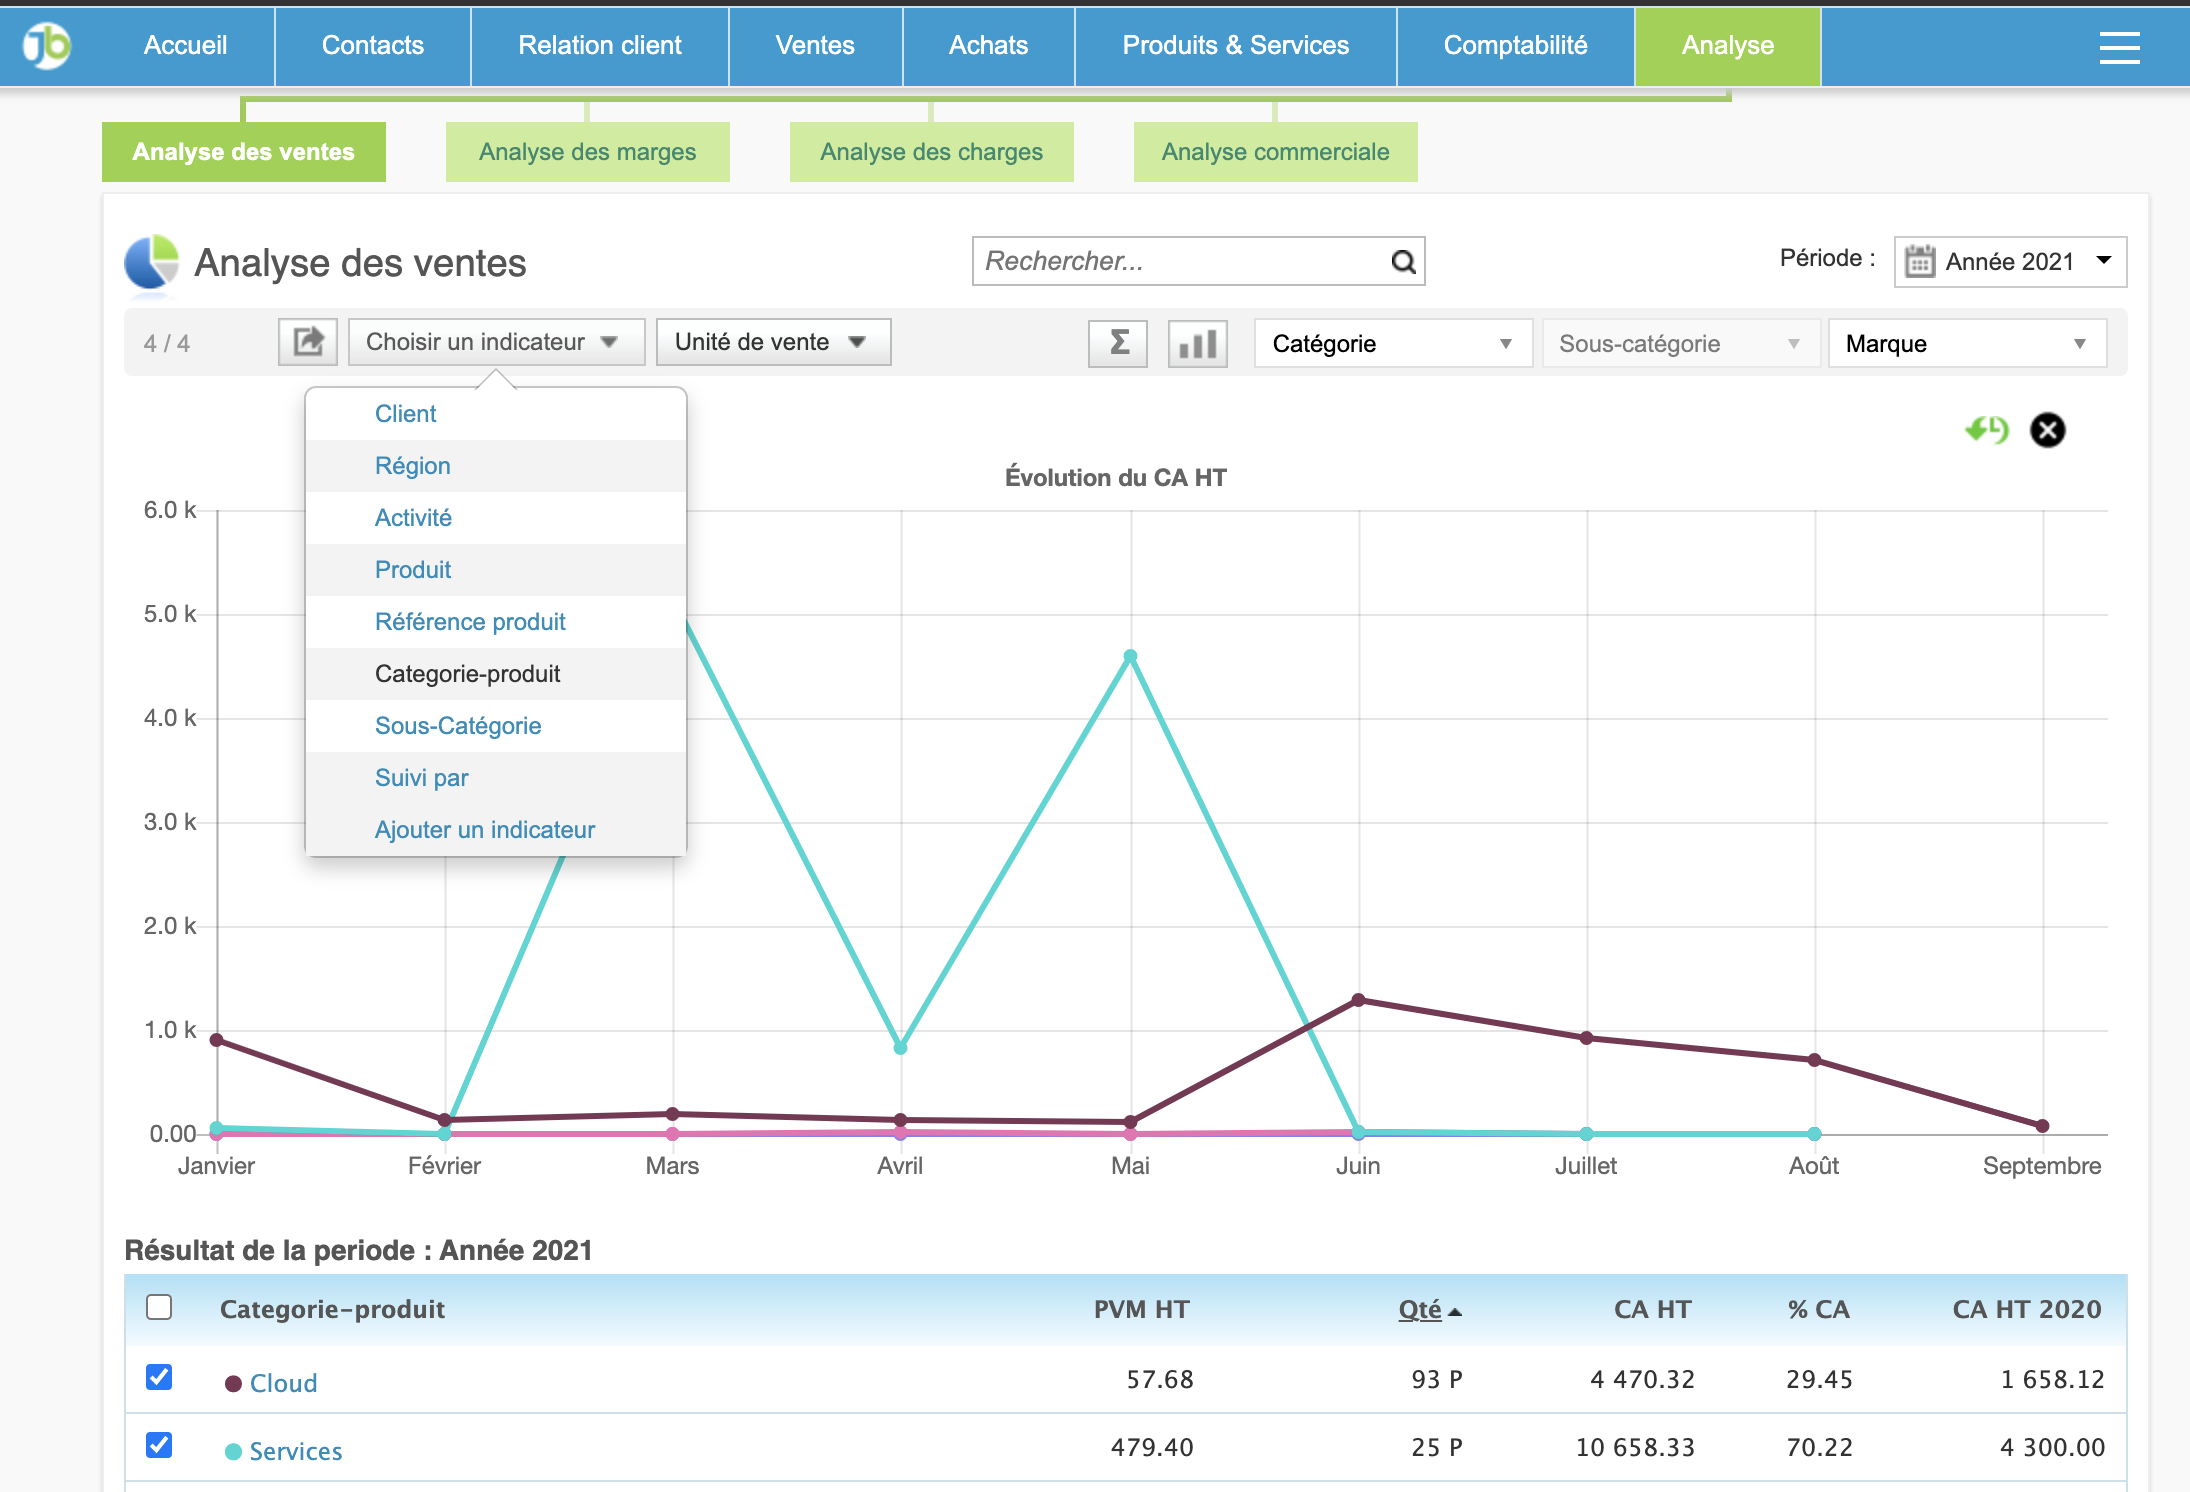Image resolution: width=2190 pixels, height=1492 pixels.
Task: Open the Année 2021 period dropdown
Action: point(2010,261)
